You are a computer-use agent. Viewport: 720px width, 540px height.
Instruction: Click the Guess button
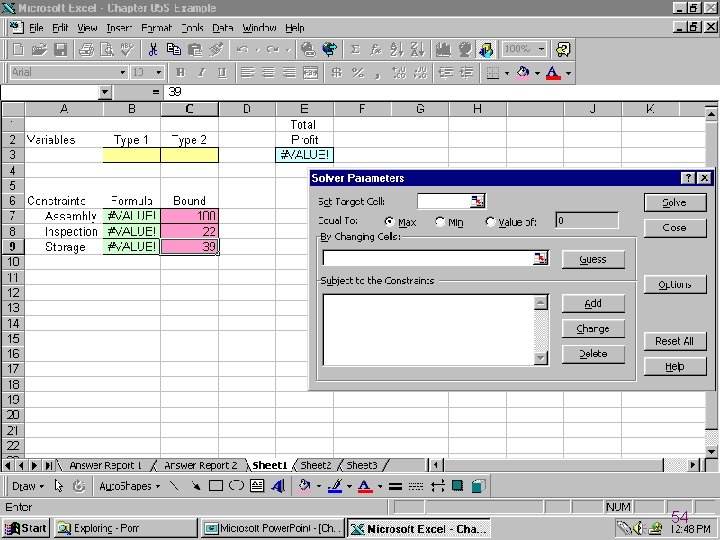click(593, 259)
